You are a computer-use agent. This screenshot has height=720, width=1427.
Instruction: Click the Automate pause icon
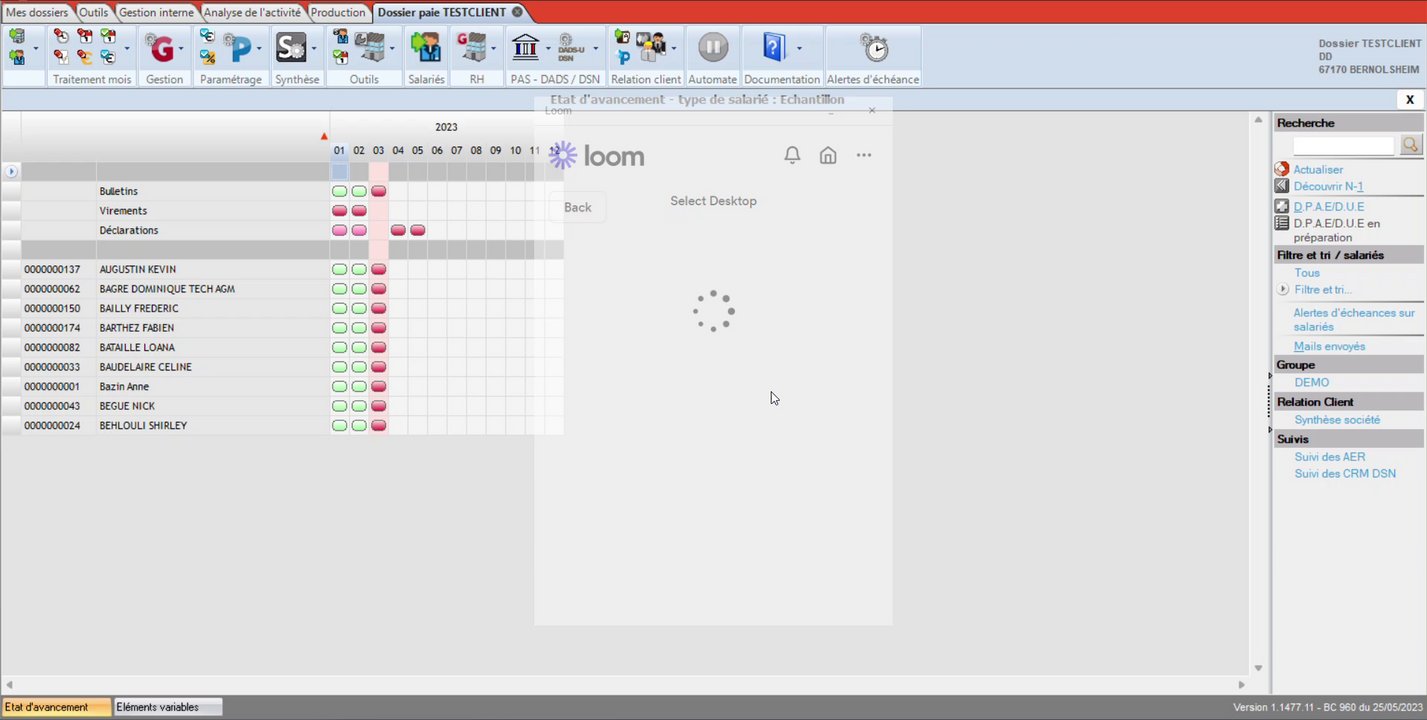tap(713, 47)
